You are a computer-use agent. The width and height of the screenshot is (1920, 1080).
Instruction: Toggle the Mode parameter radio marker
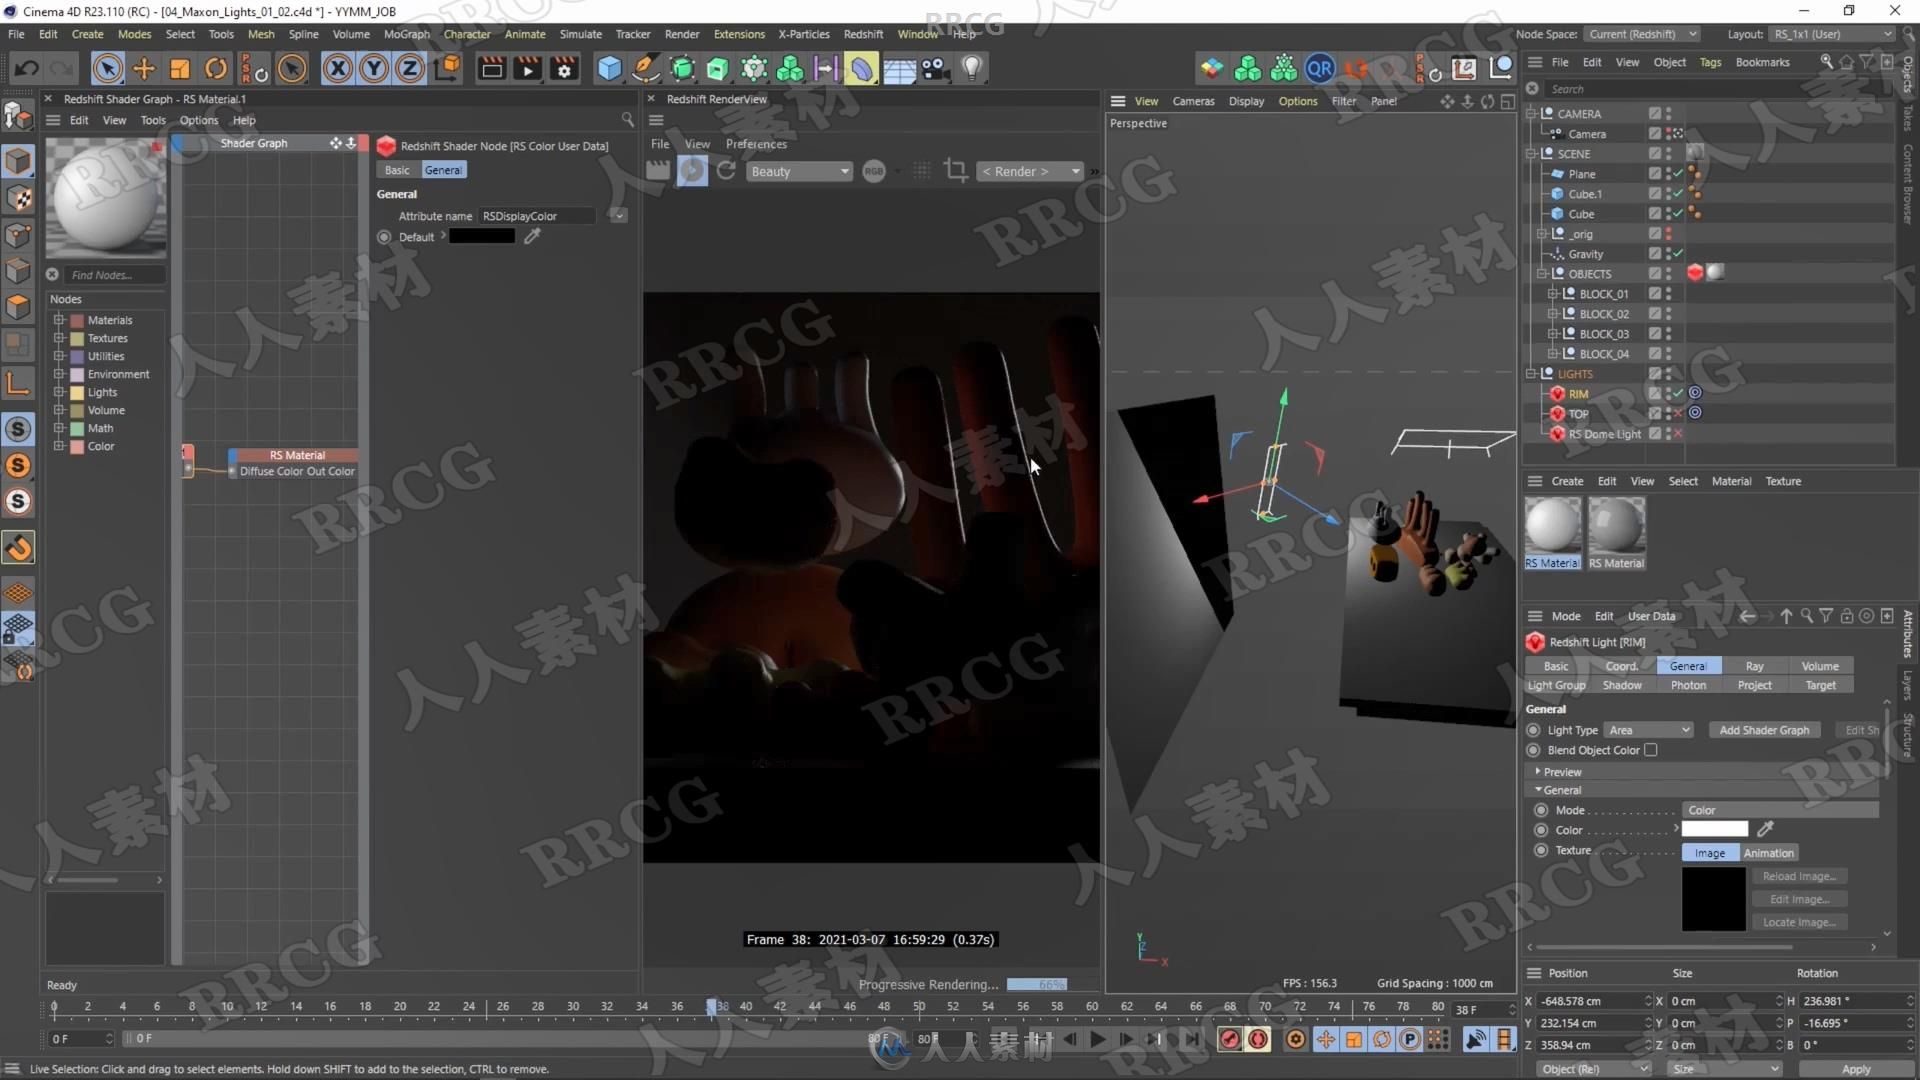point(1541,810)
